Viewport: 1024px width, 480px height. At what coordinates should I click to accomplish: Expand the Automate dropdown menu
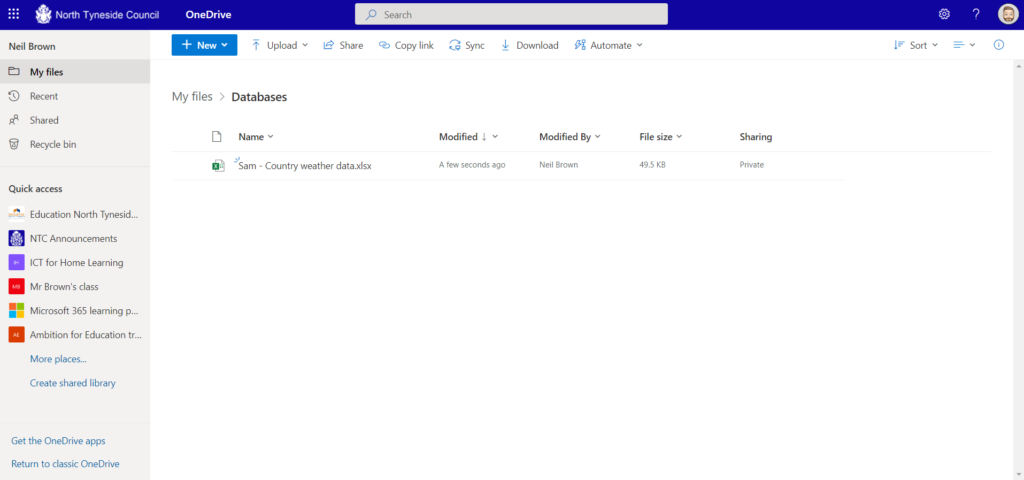[608, 45]
